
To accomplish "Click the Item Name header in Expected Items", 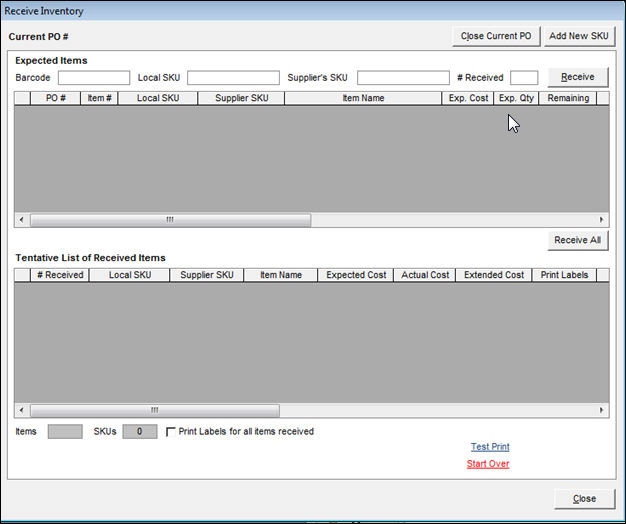I will 363,99.
